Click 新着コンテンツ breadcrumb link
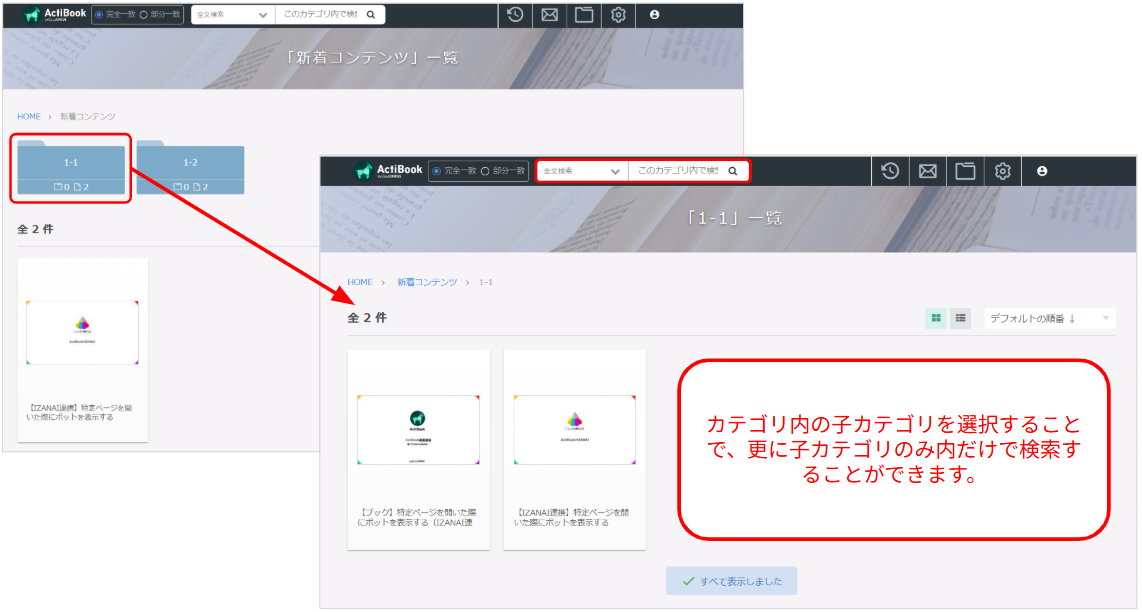This screenshot has height=612, width=1142. click(427, 282)
